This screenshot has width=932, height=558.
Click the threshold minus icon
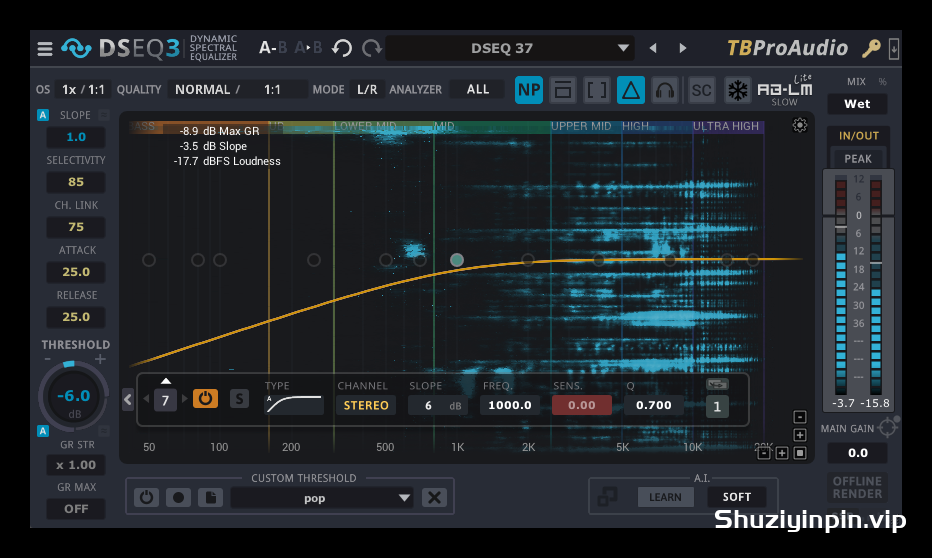pos(48,359)
